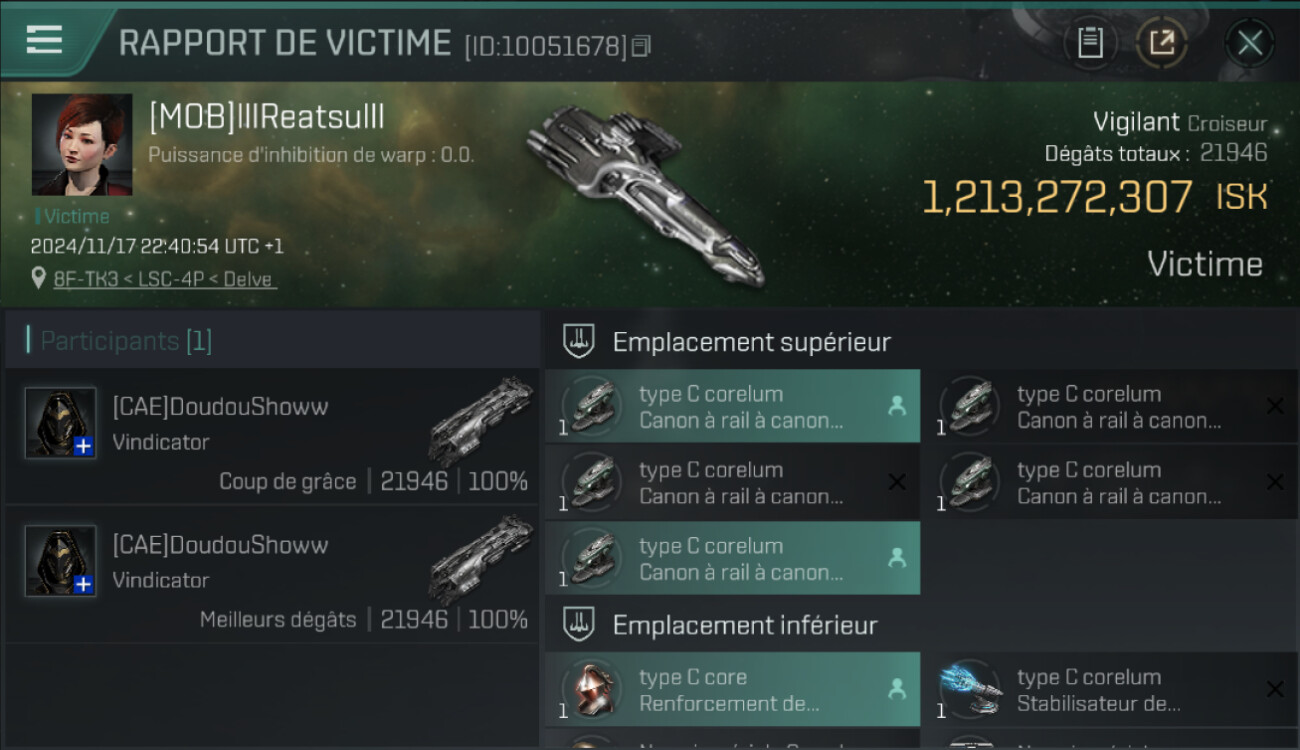The width and height of the screenshot is (1300, 750).
Task: Tap the X on the Stabilisateur module
Action: pyautogui.click(x=1275, y=689)
